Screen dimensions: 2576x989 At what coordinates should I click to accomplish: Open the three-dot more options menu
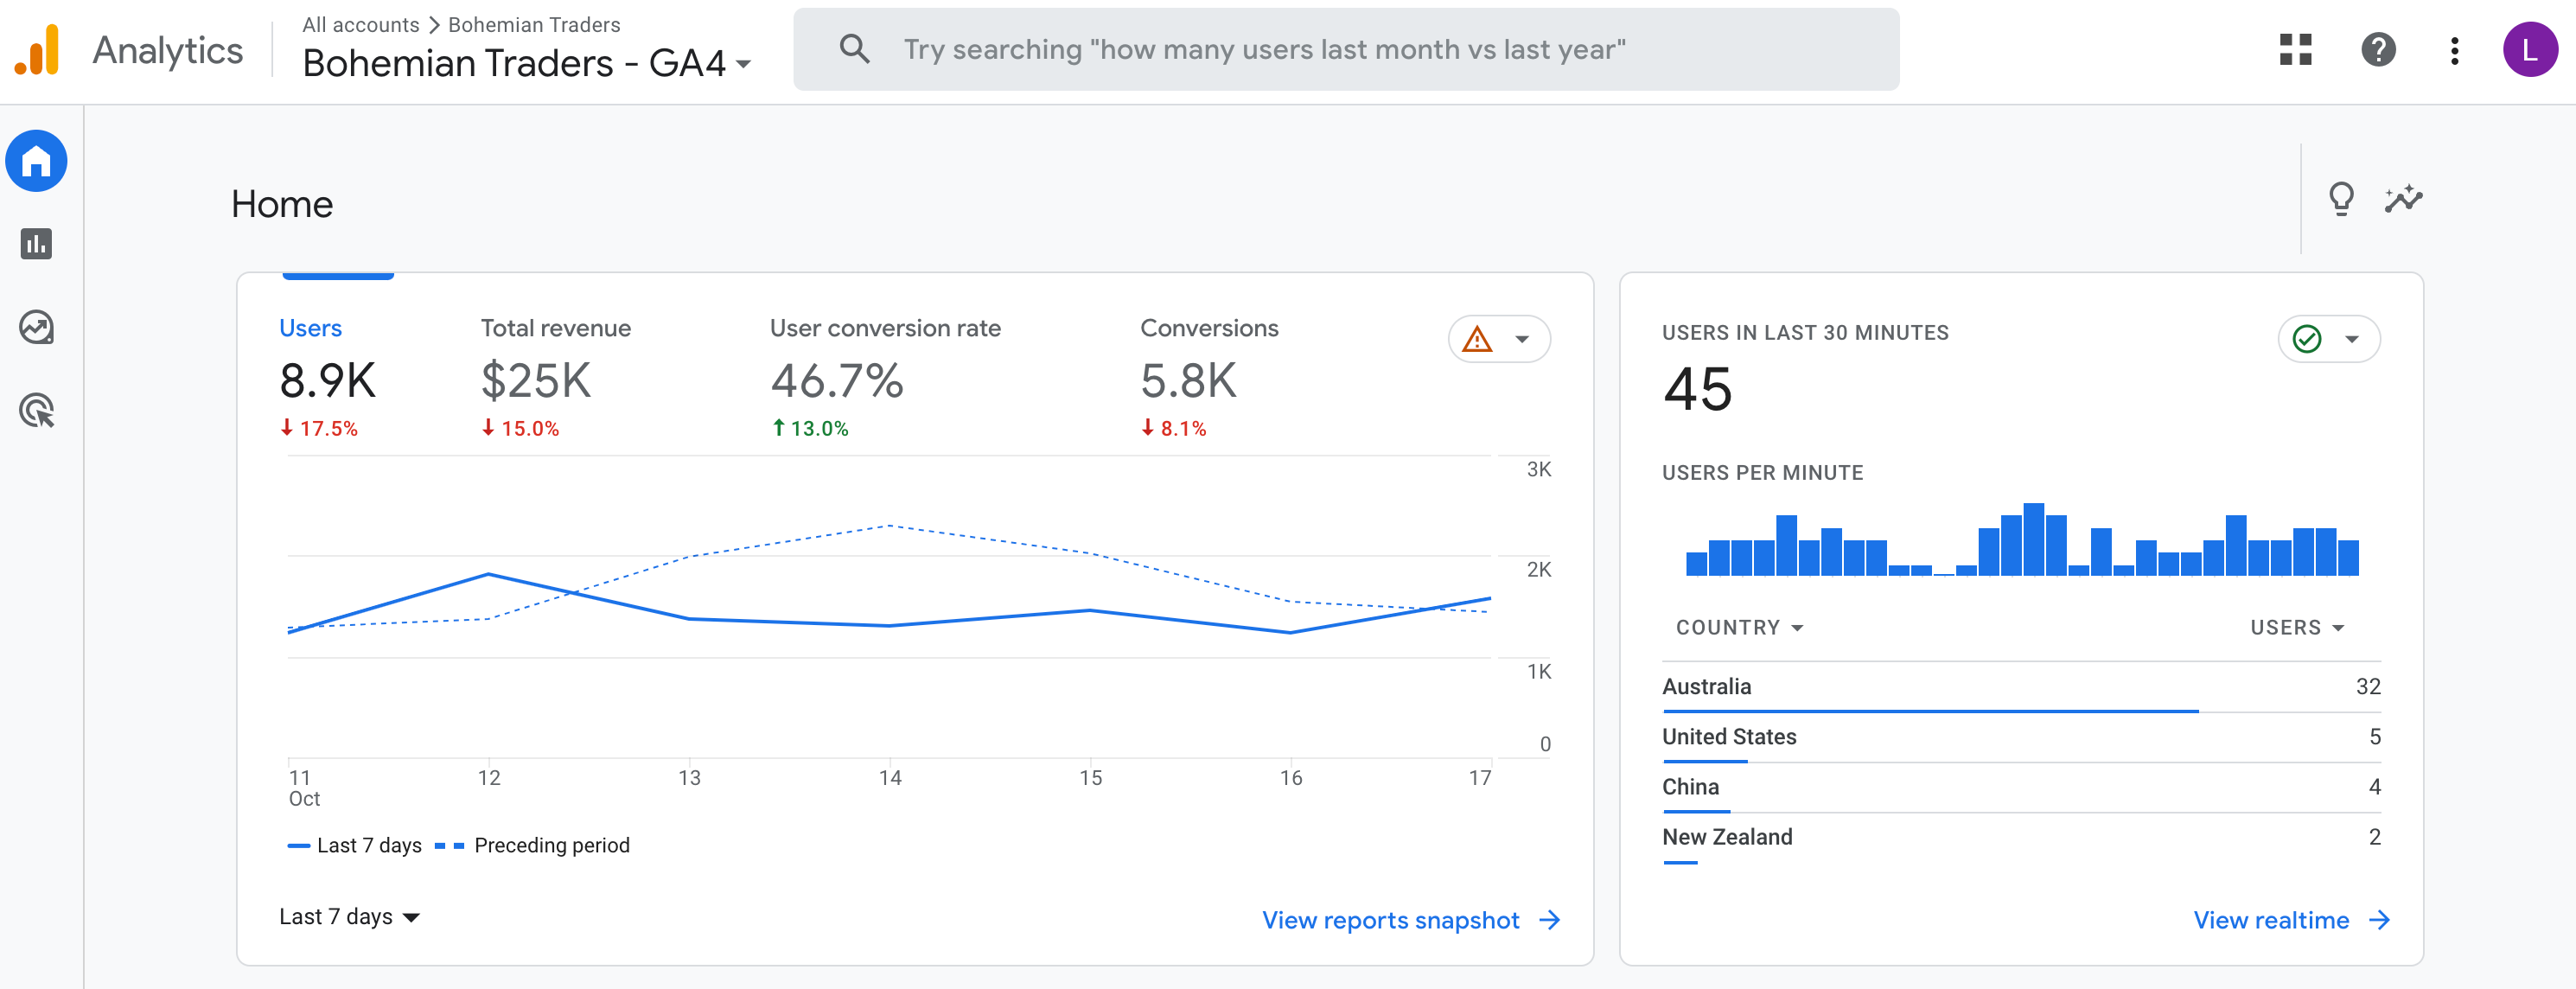click(x=2454, y=50)
